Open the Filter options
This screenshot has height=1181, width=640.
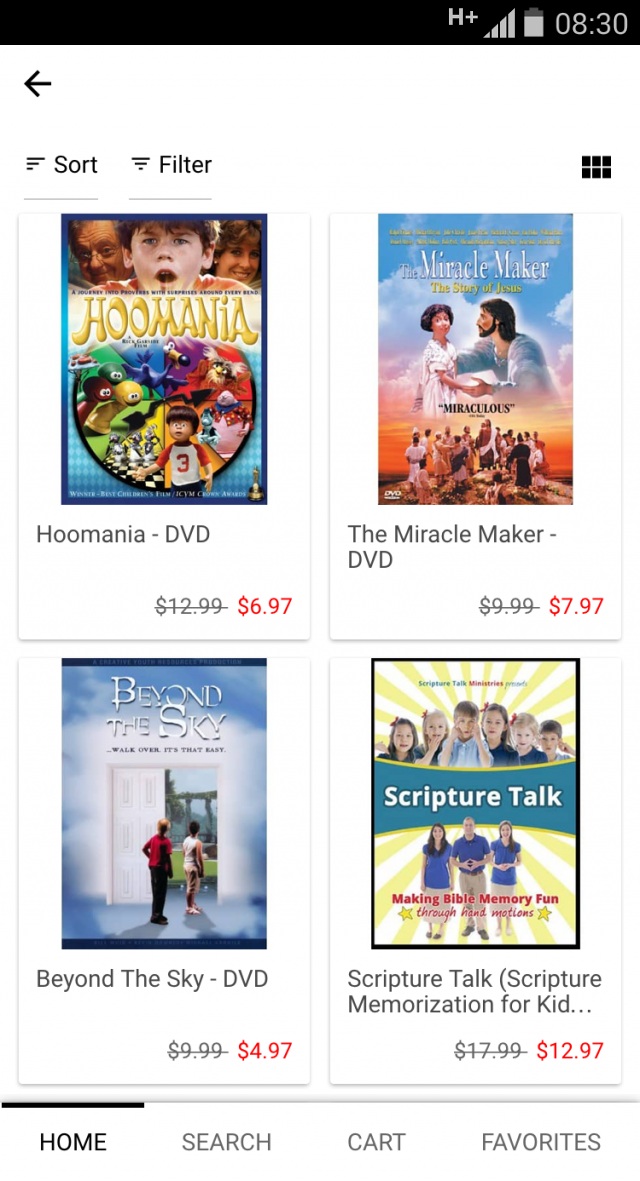(171, 165)
